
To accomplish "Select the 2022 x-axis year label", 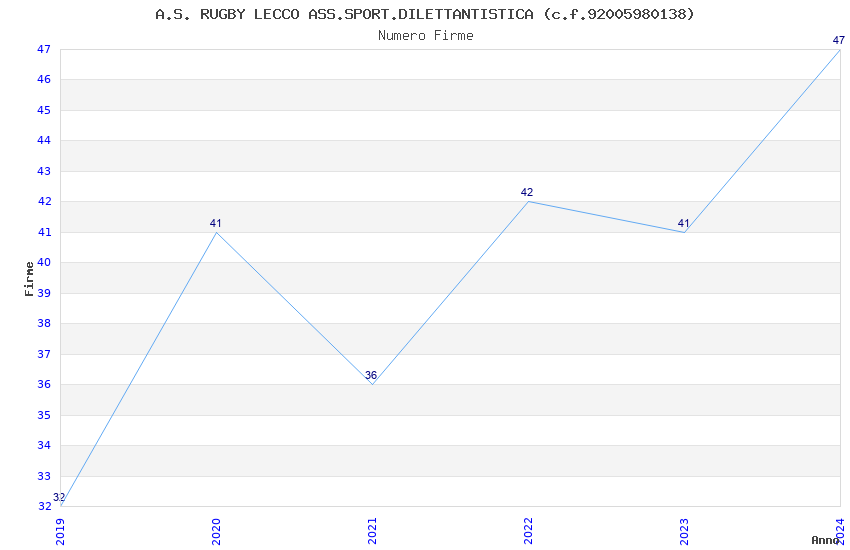I will point(529,531).
